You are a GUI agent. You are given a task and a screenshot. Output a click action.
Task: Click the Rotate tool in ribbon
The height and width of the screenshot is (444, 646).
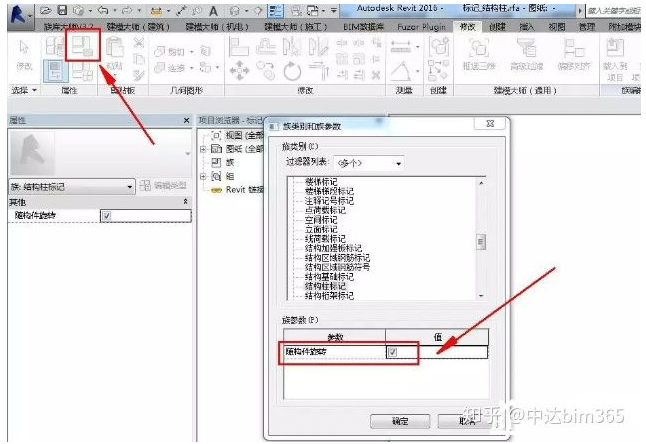point(292,70)
